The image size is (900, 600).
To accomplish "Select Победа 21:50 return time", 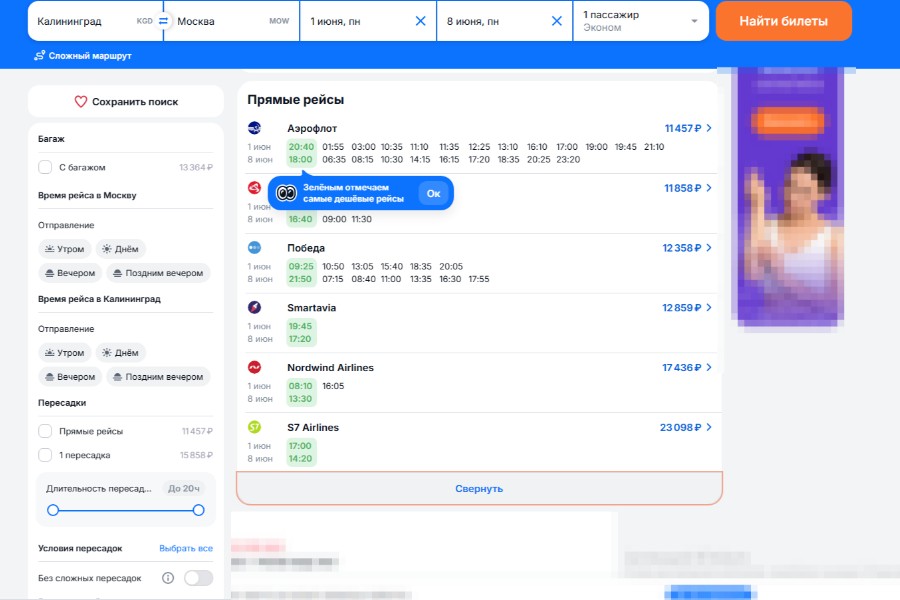I will 301,279.
